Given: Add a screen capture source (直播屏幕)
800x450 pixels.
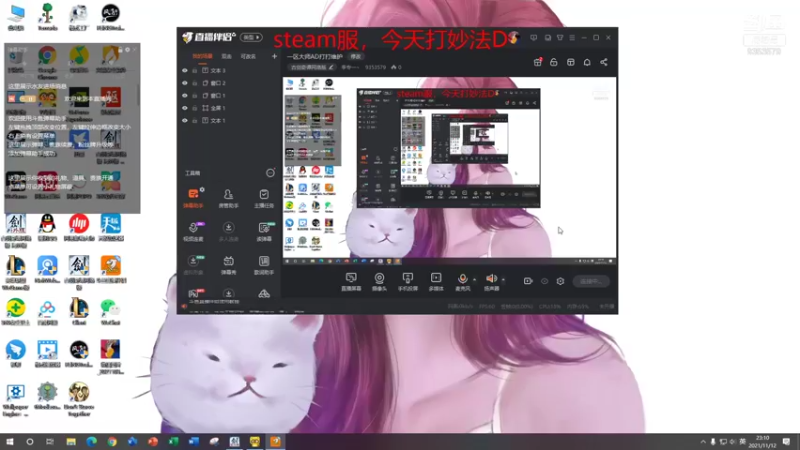Looking at the screenshot, I should coord(351,281).
